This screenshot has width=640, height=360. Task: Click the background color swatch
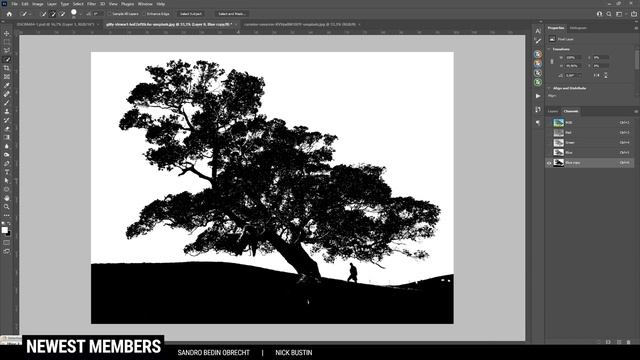point(9,233)
